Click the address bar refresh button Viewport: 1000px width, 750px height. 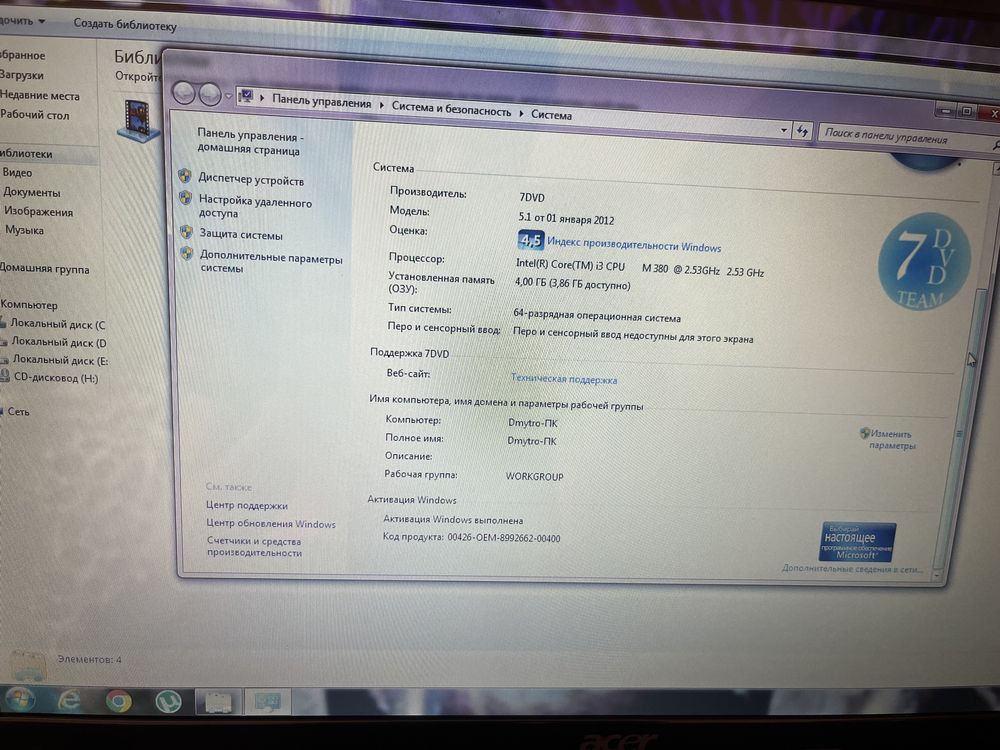(x=802, y=131)
